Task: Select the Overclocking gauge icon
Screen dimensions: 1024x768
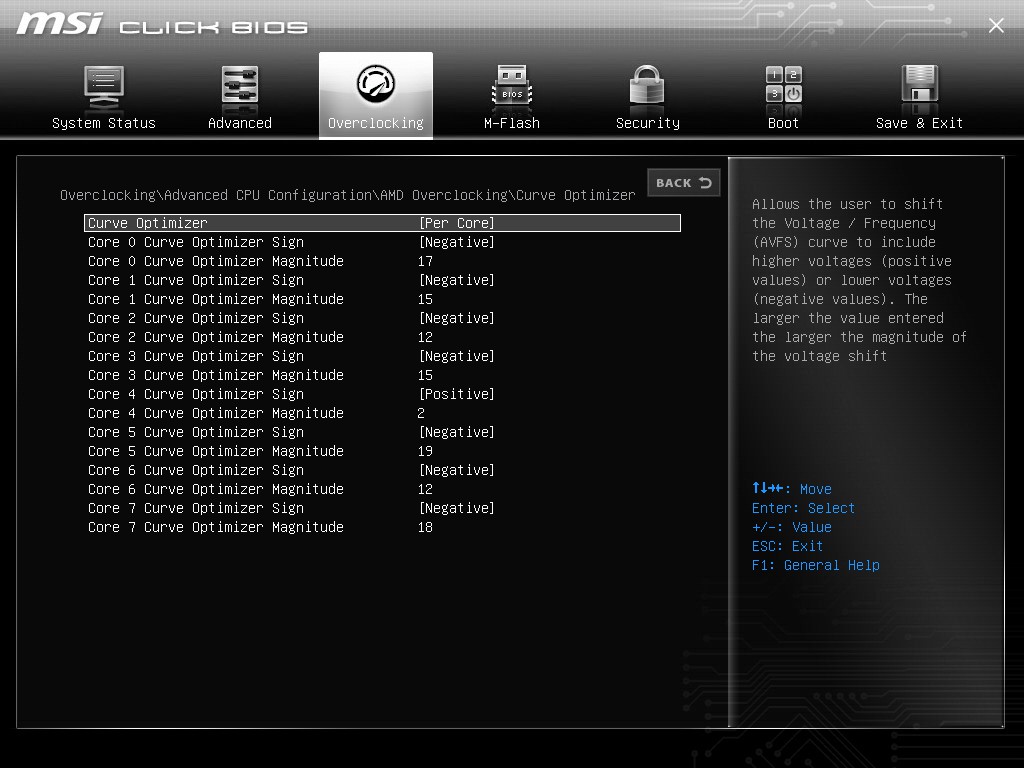Action: tap(376, 84)
